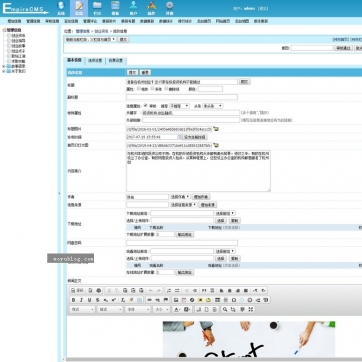Open the Plugins section icon in header
362x362 pixels.
point(151,8)
